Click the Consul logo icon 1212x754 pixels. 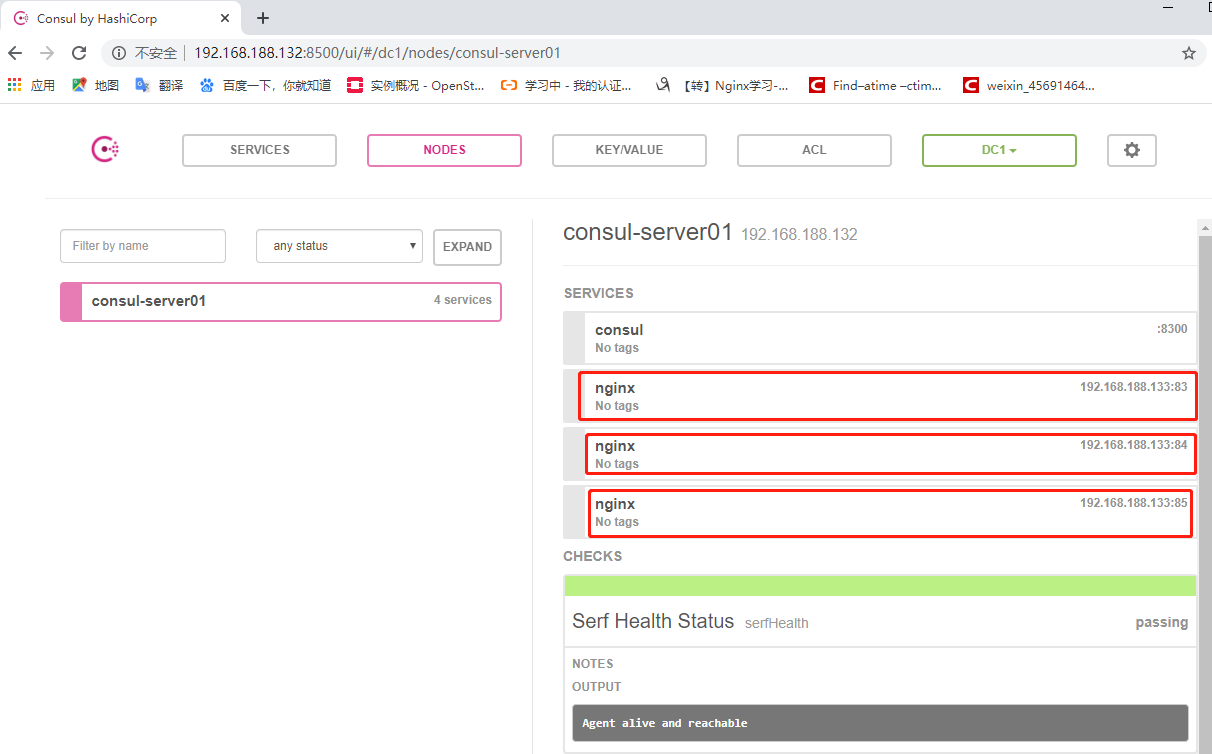pyautogui.click(x=105, y=150)
